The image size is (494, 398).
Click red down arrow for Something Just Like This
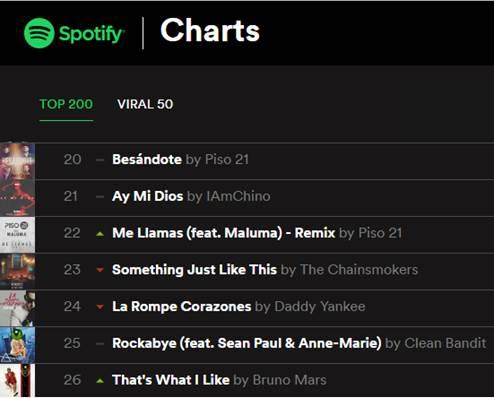click(x=100, y=270)
